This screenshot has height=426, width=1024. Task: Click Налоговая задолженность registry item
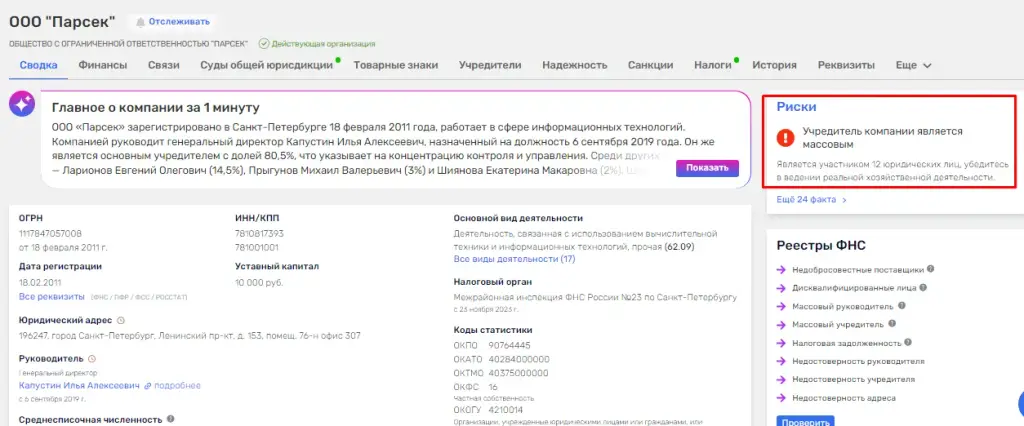click(x=846, y=343)
